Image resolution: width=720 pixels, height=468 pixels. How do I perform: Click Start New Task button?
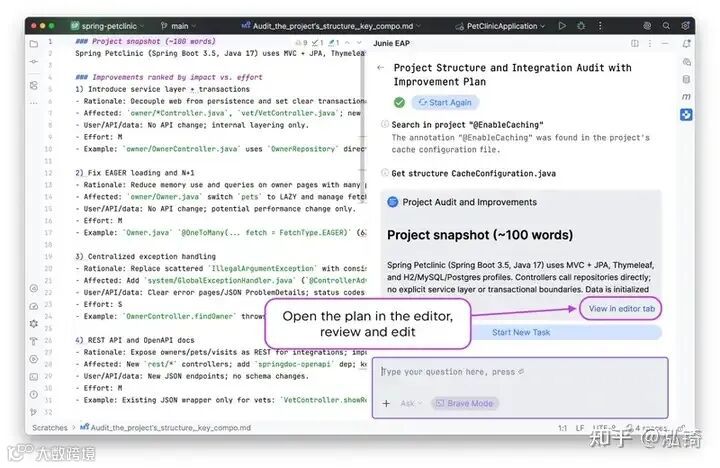pyautogui.click(x=521, y=332)
